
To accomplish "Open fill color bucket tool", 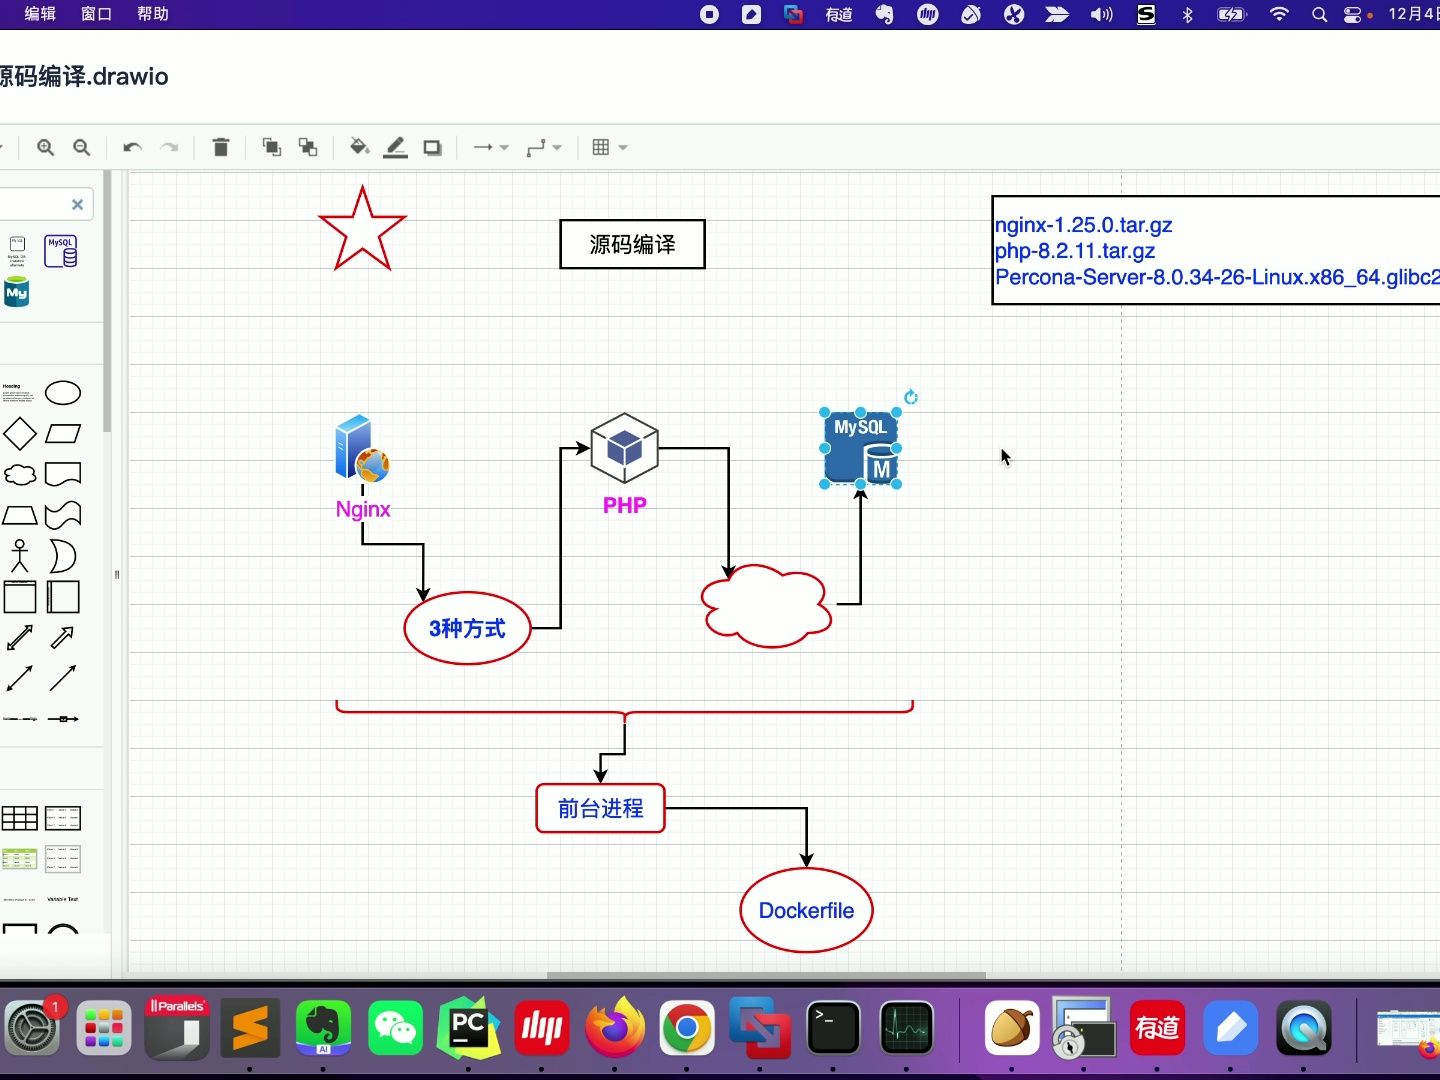I will [359, 147].
